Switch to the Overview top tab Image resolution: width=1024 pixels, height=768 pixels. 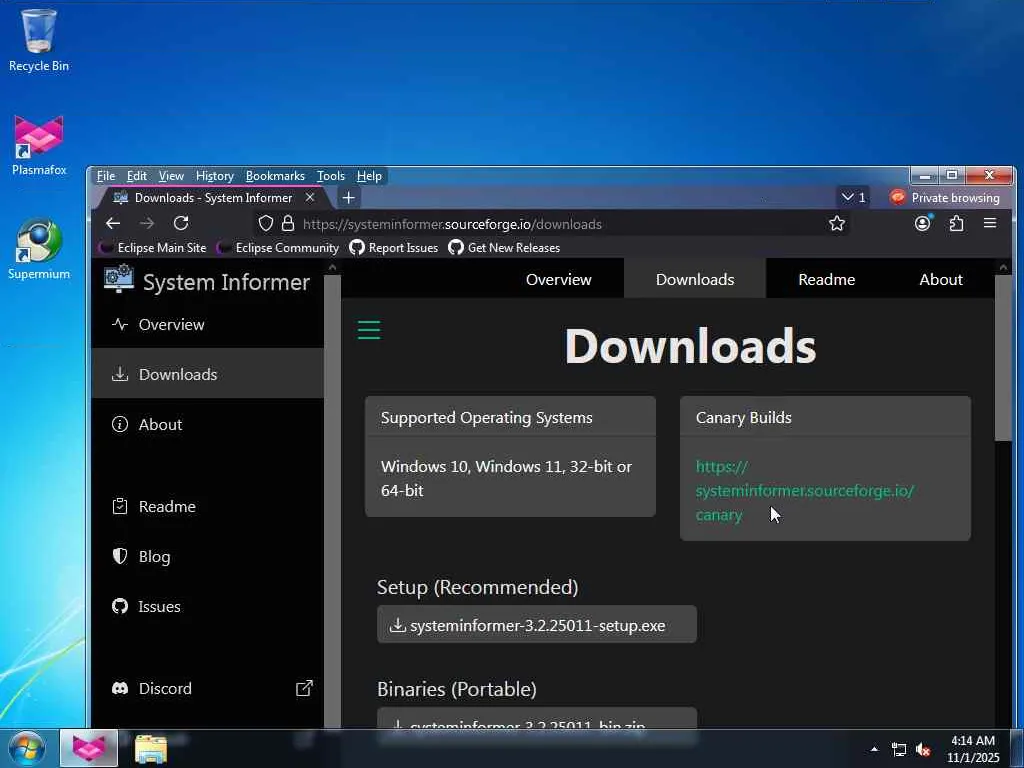(x=558, y=279)
